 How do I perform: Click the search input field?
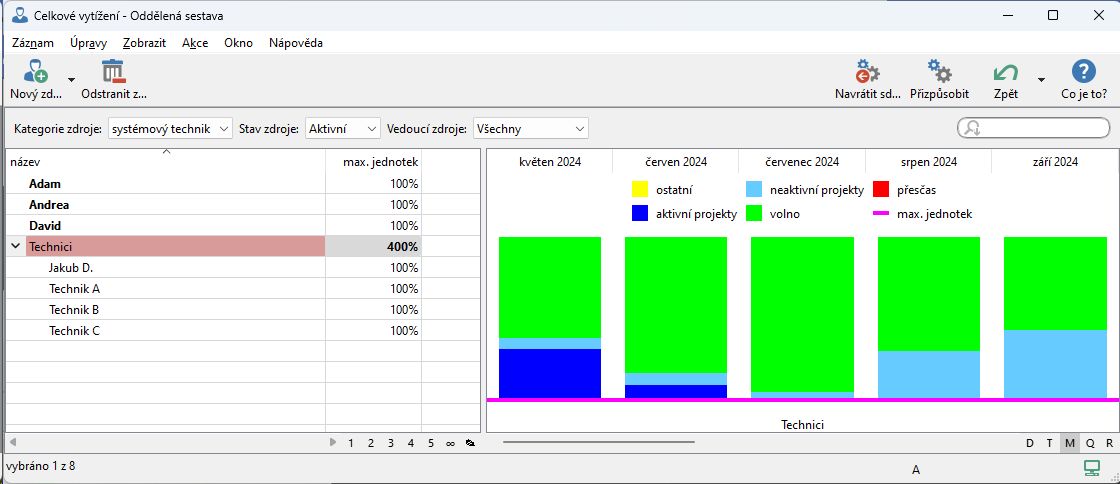(1040, 127)
